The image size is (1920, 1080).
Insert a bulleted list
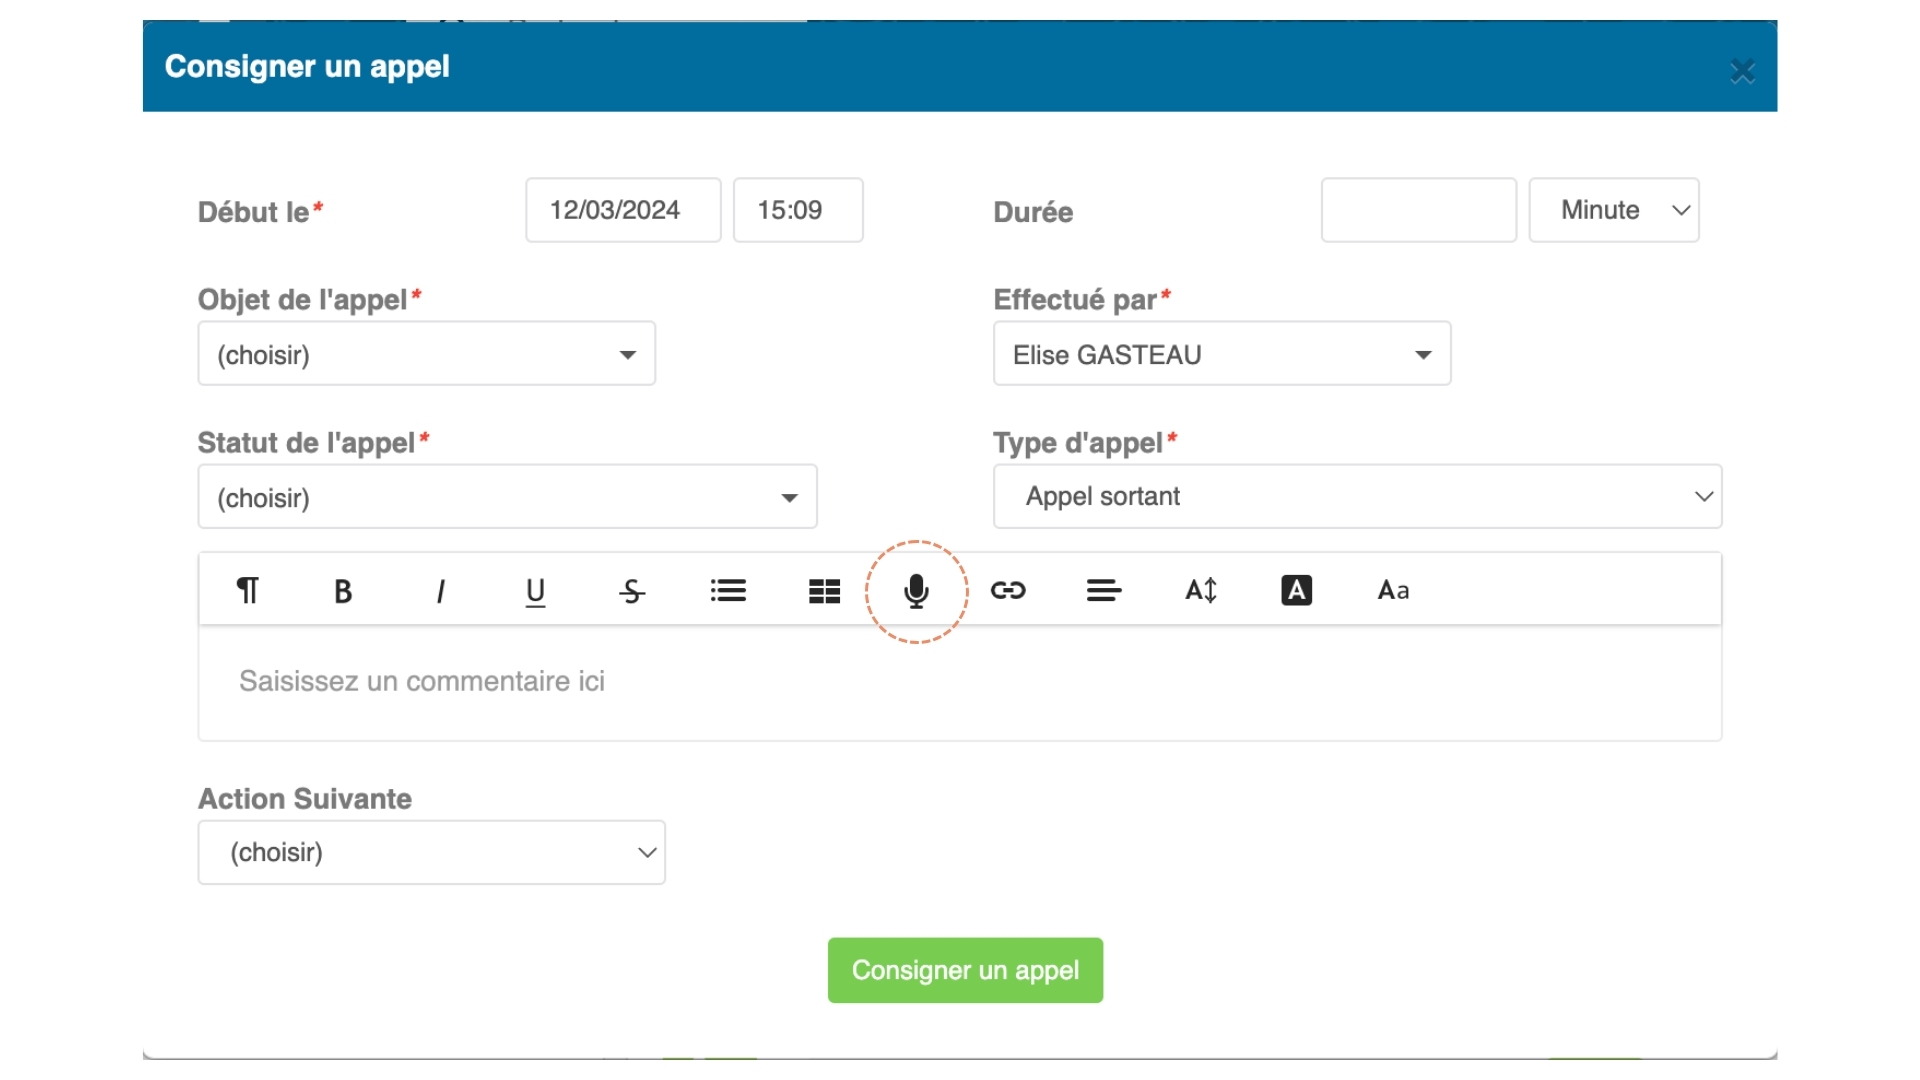point(728,591)
